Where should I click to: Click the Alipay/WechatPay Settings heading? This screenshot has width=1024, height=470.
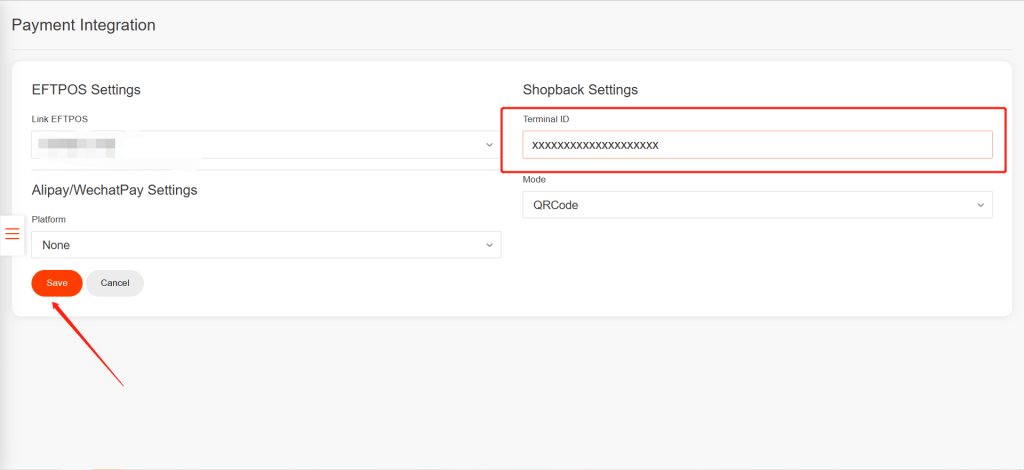(114, 190)
